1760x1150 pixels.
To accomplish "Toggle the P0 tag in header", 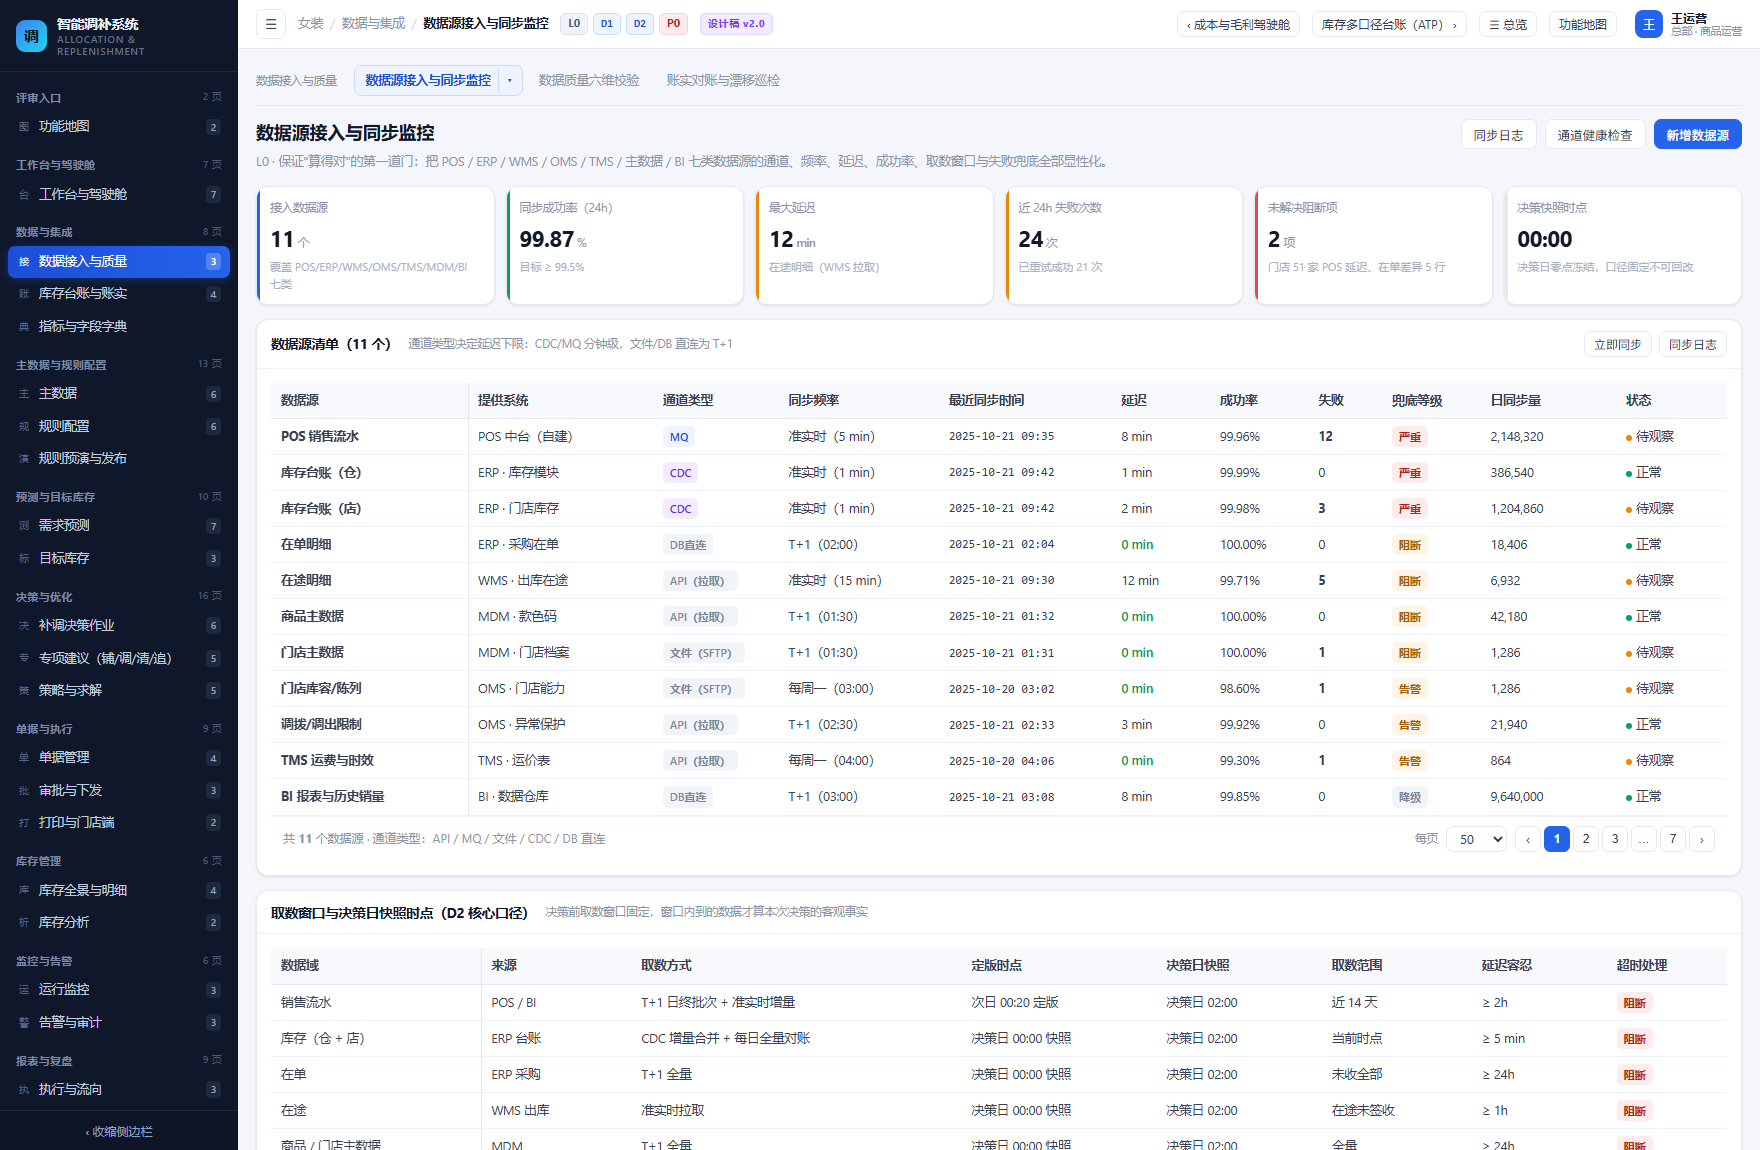I will coord(673,24).
